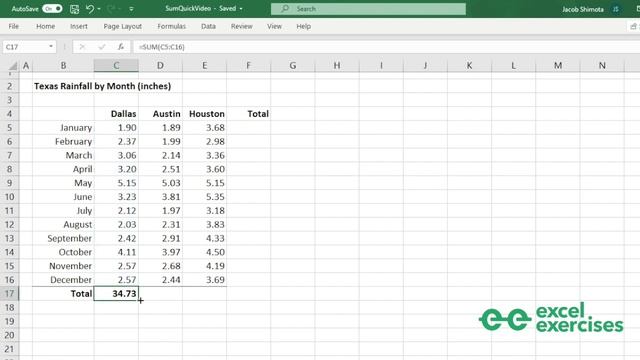Image resolution: width=640 pixels, height=360 pixels.
Task: Click the title cell 'Texas Rainfall by Month (inches)'
Action: 102,86
